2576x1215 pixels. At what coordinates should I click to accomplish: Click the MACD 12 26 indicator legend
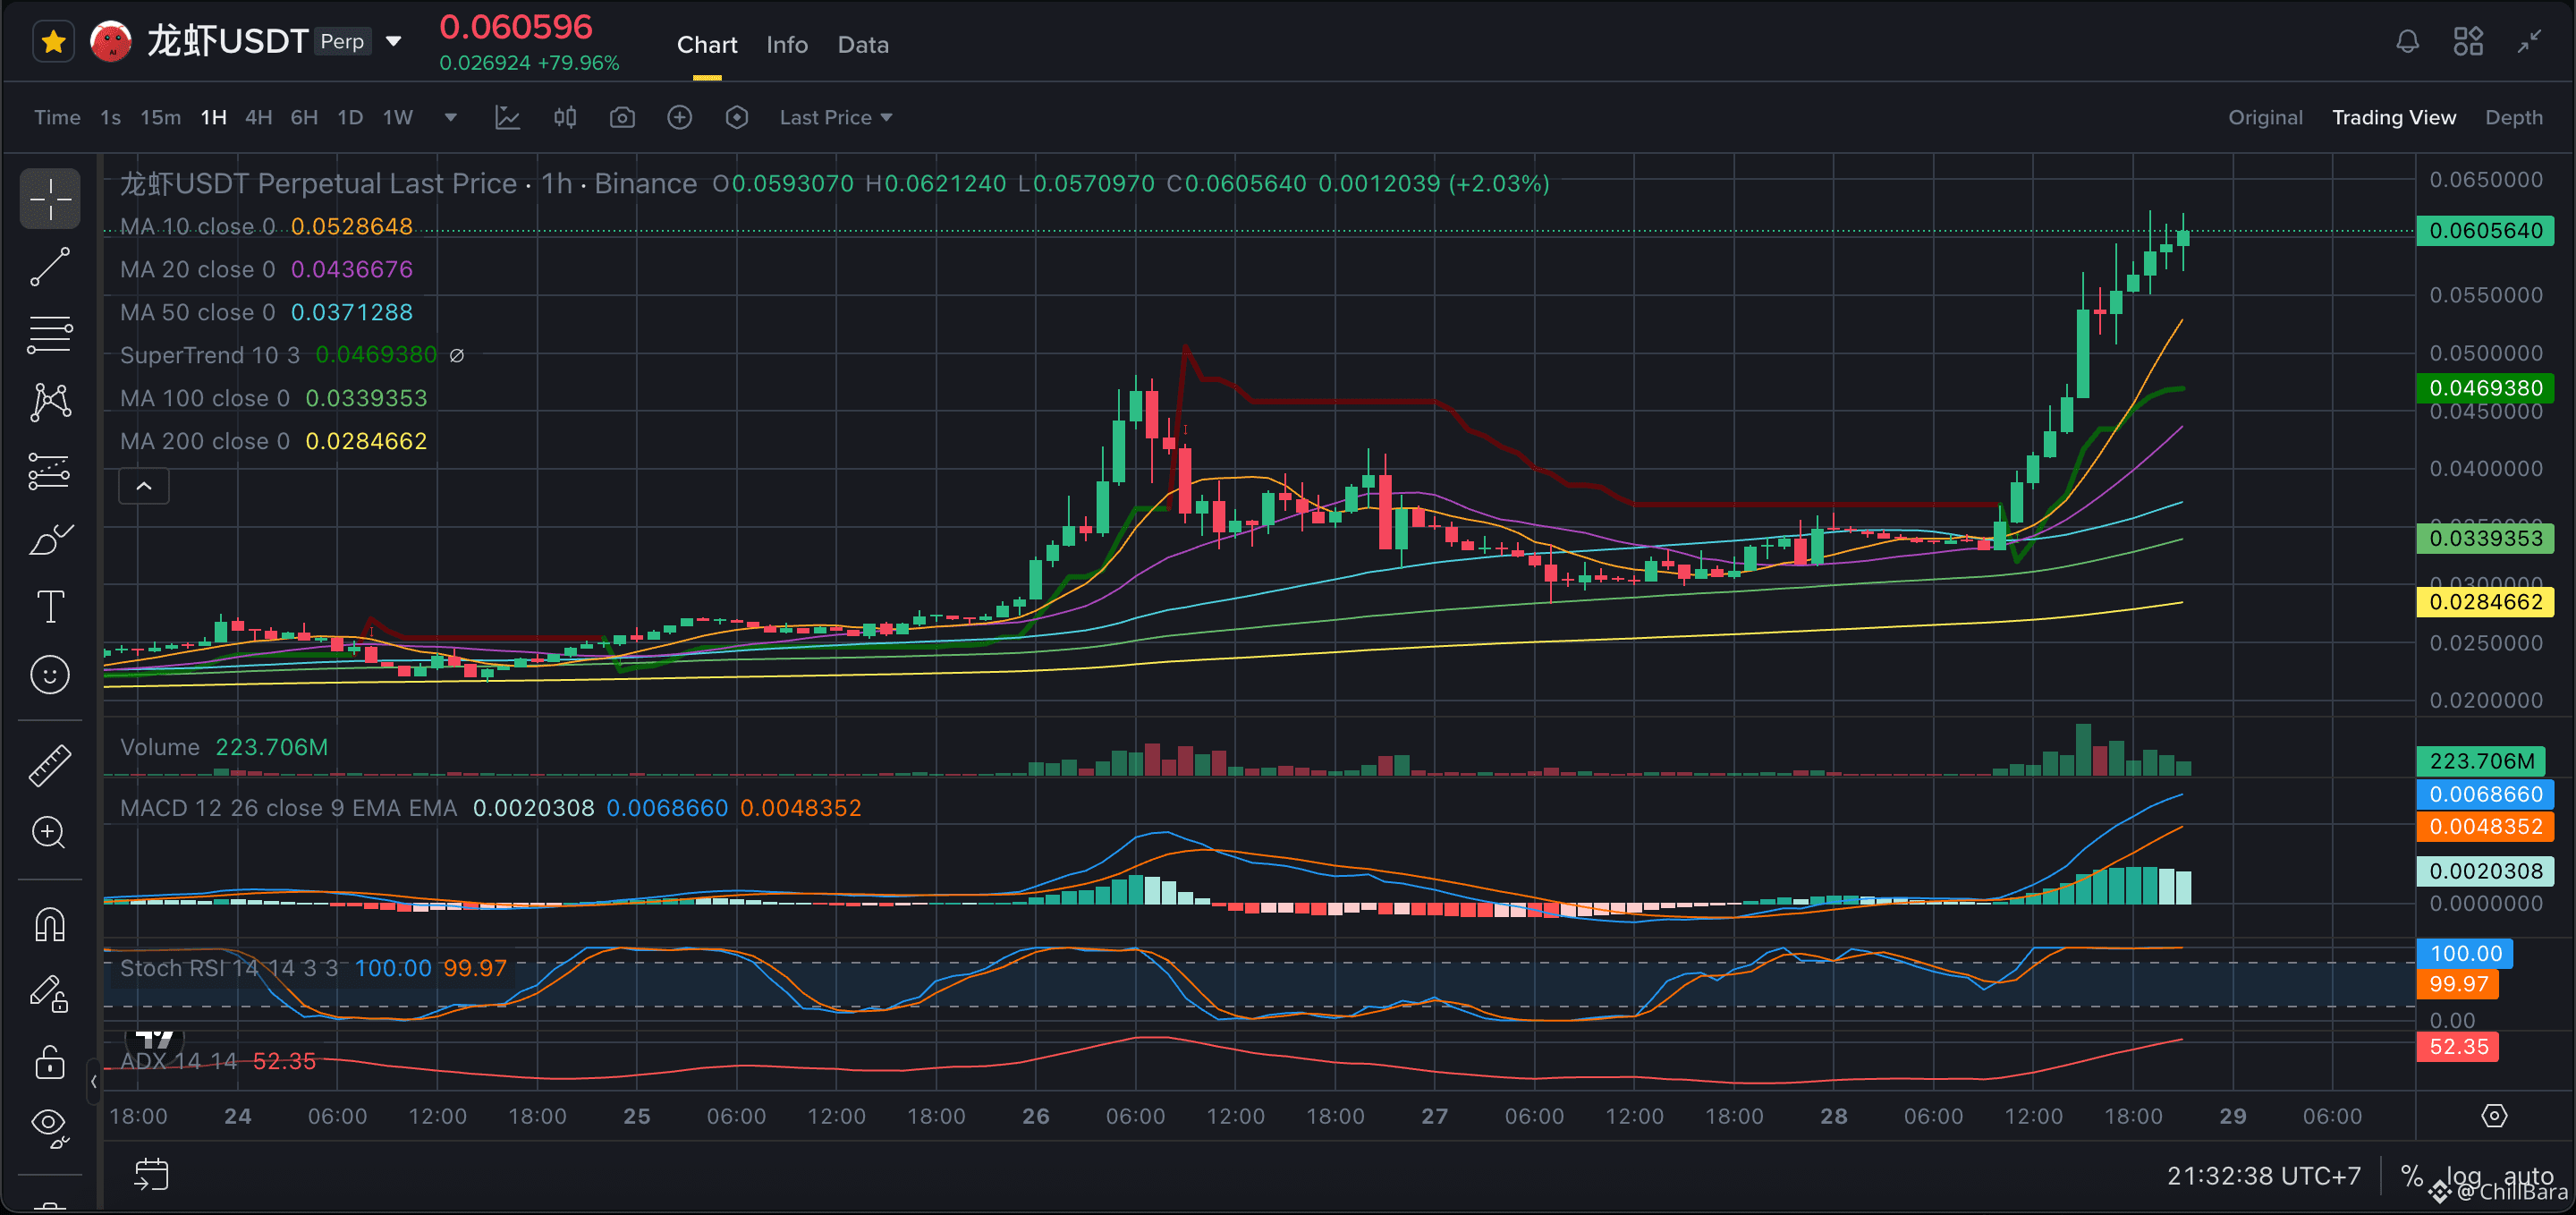point(288,808)
